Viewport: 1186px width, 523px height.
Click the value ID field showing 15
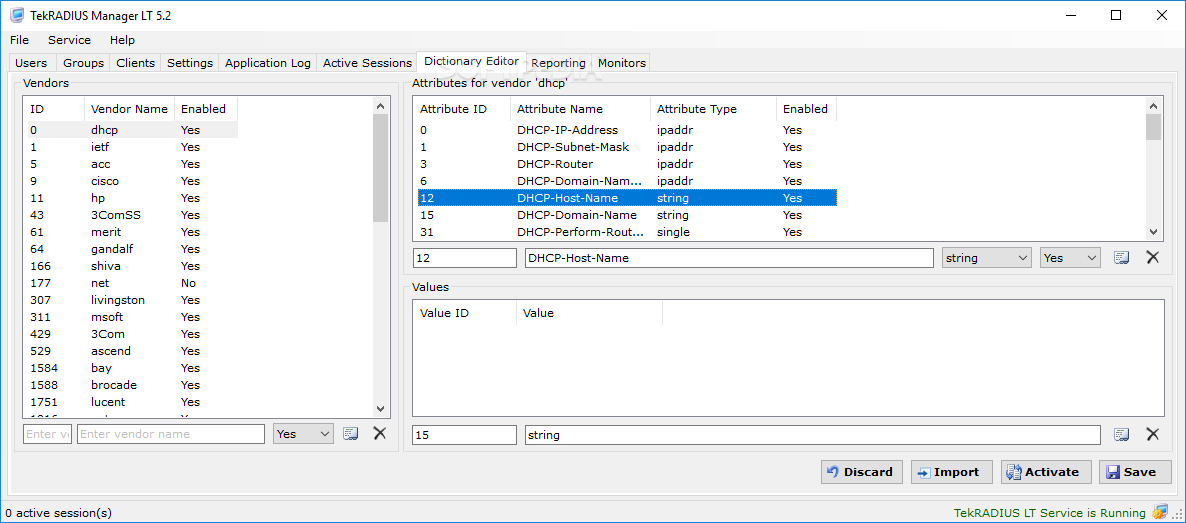464,435
